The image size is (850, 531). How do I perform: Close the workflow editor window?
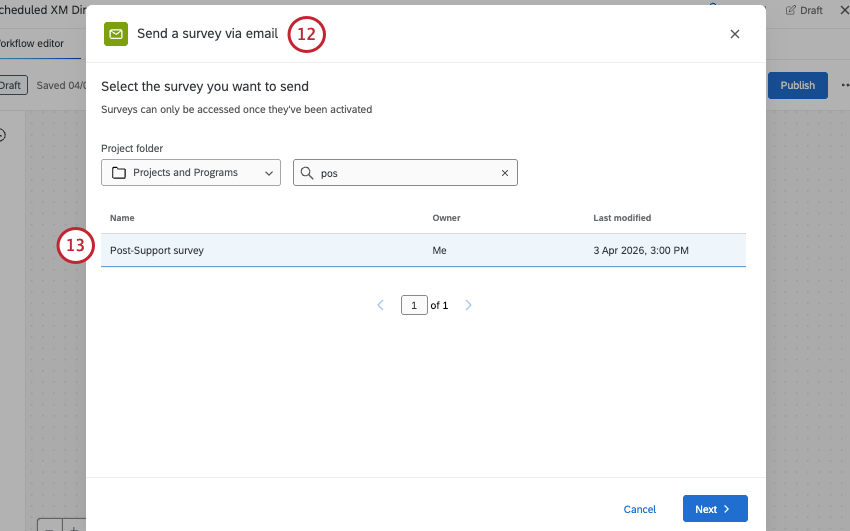(845, 10)
